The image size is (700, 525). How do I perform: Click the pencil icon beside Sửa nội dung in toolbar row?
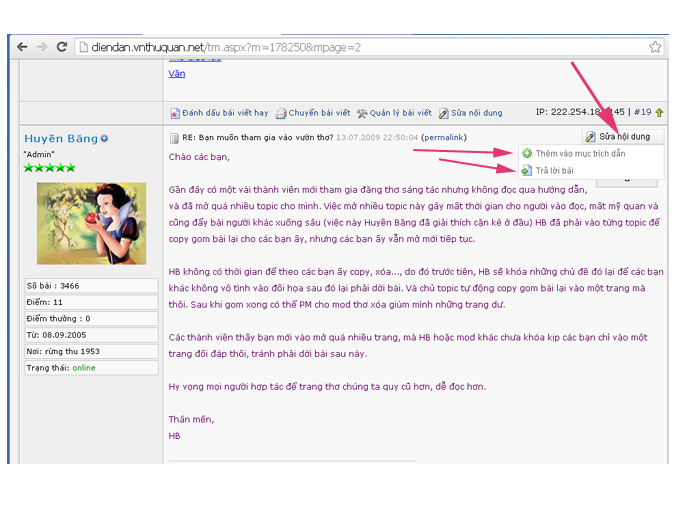[x=443, y=113]
